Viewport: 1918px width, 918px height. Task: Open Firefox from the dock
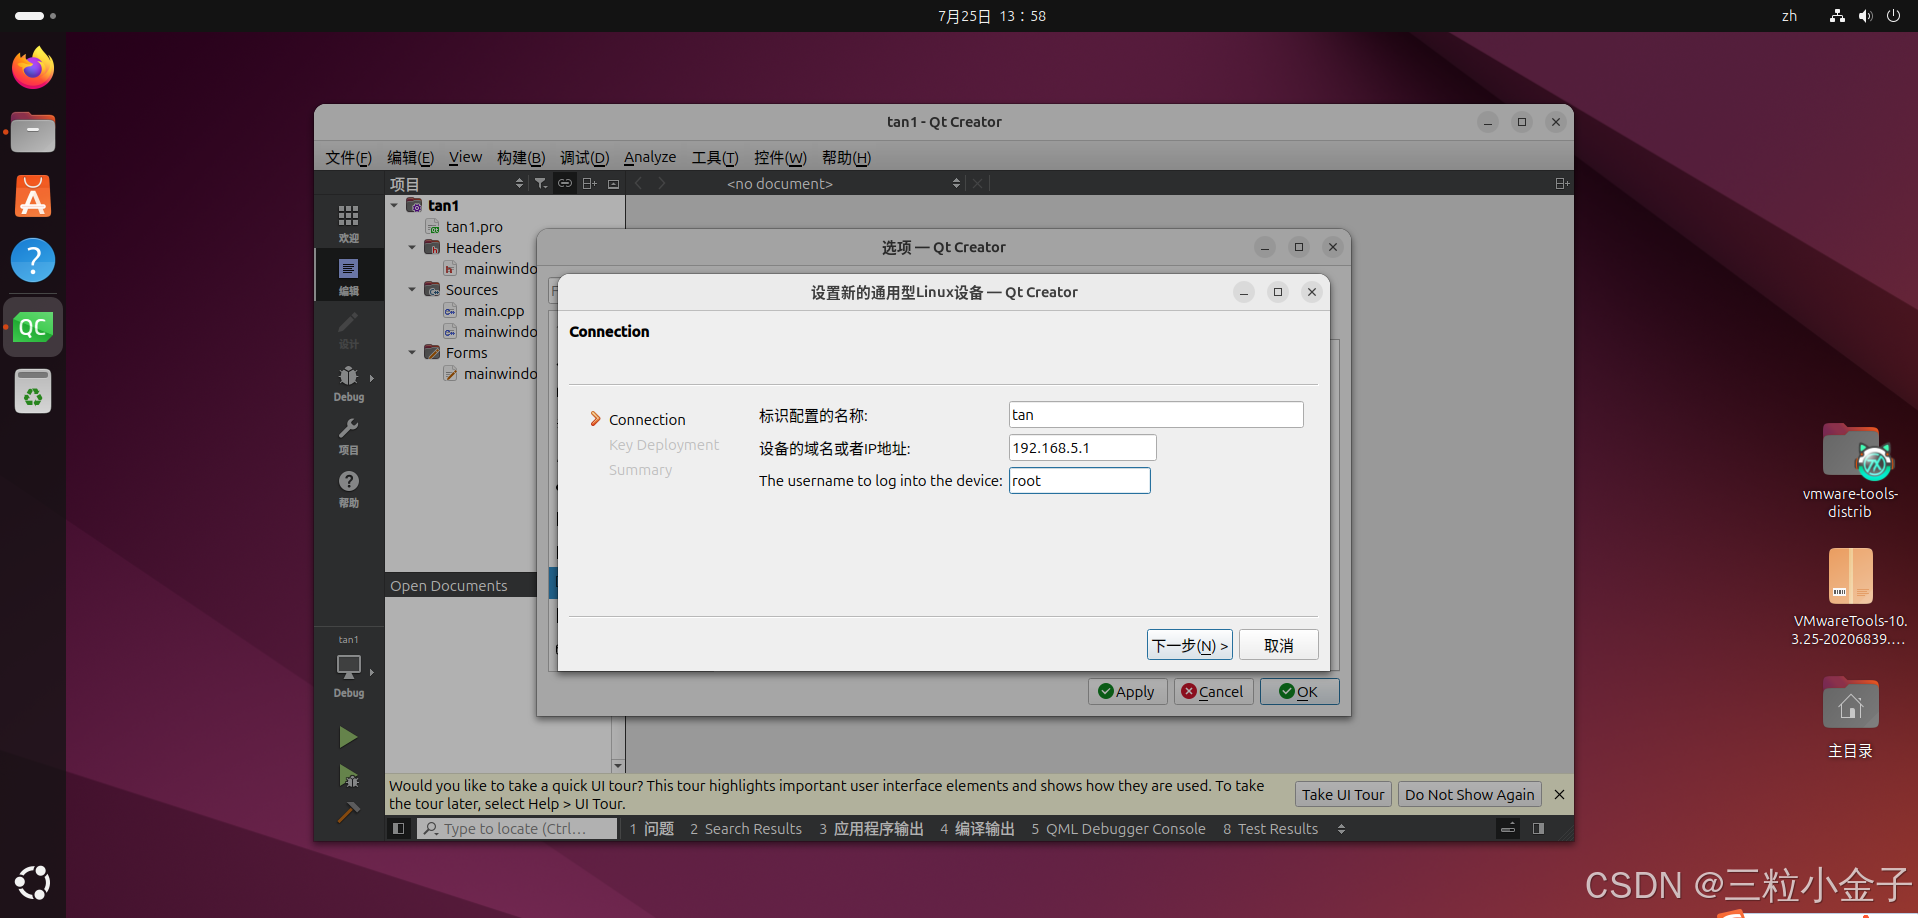pyautogui.click(x=33, y=68)
